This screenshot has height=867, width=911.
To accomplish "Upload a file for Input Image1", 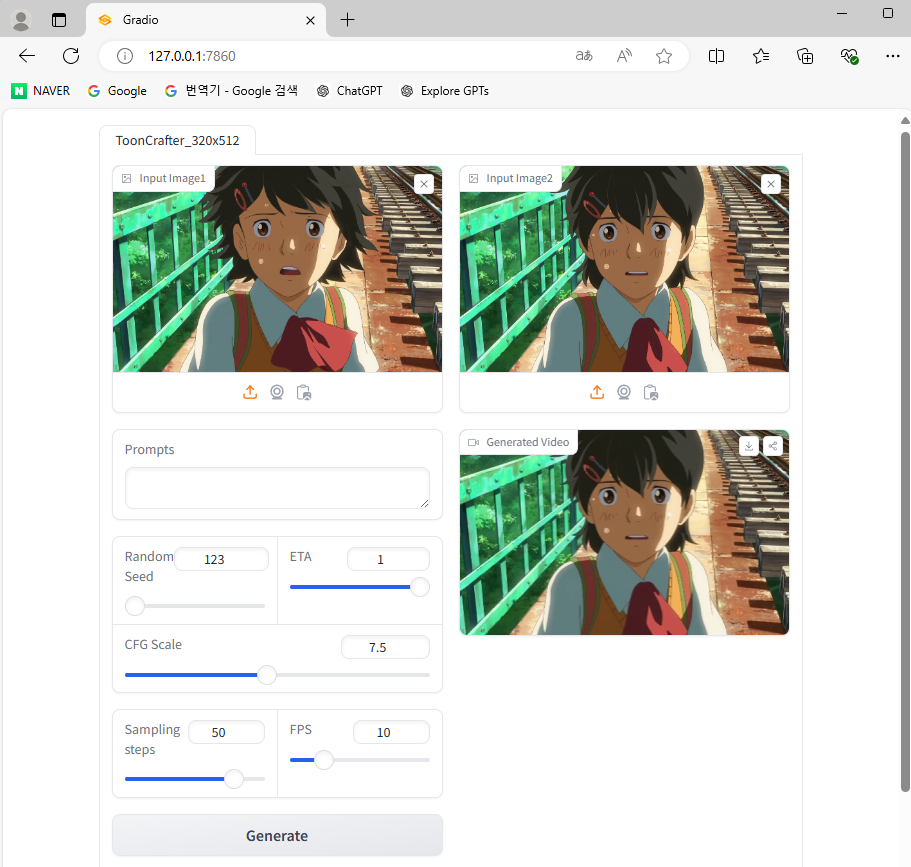I will 250,392.
